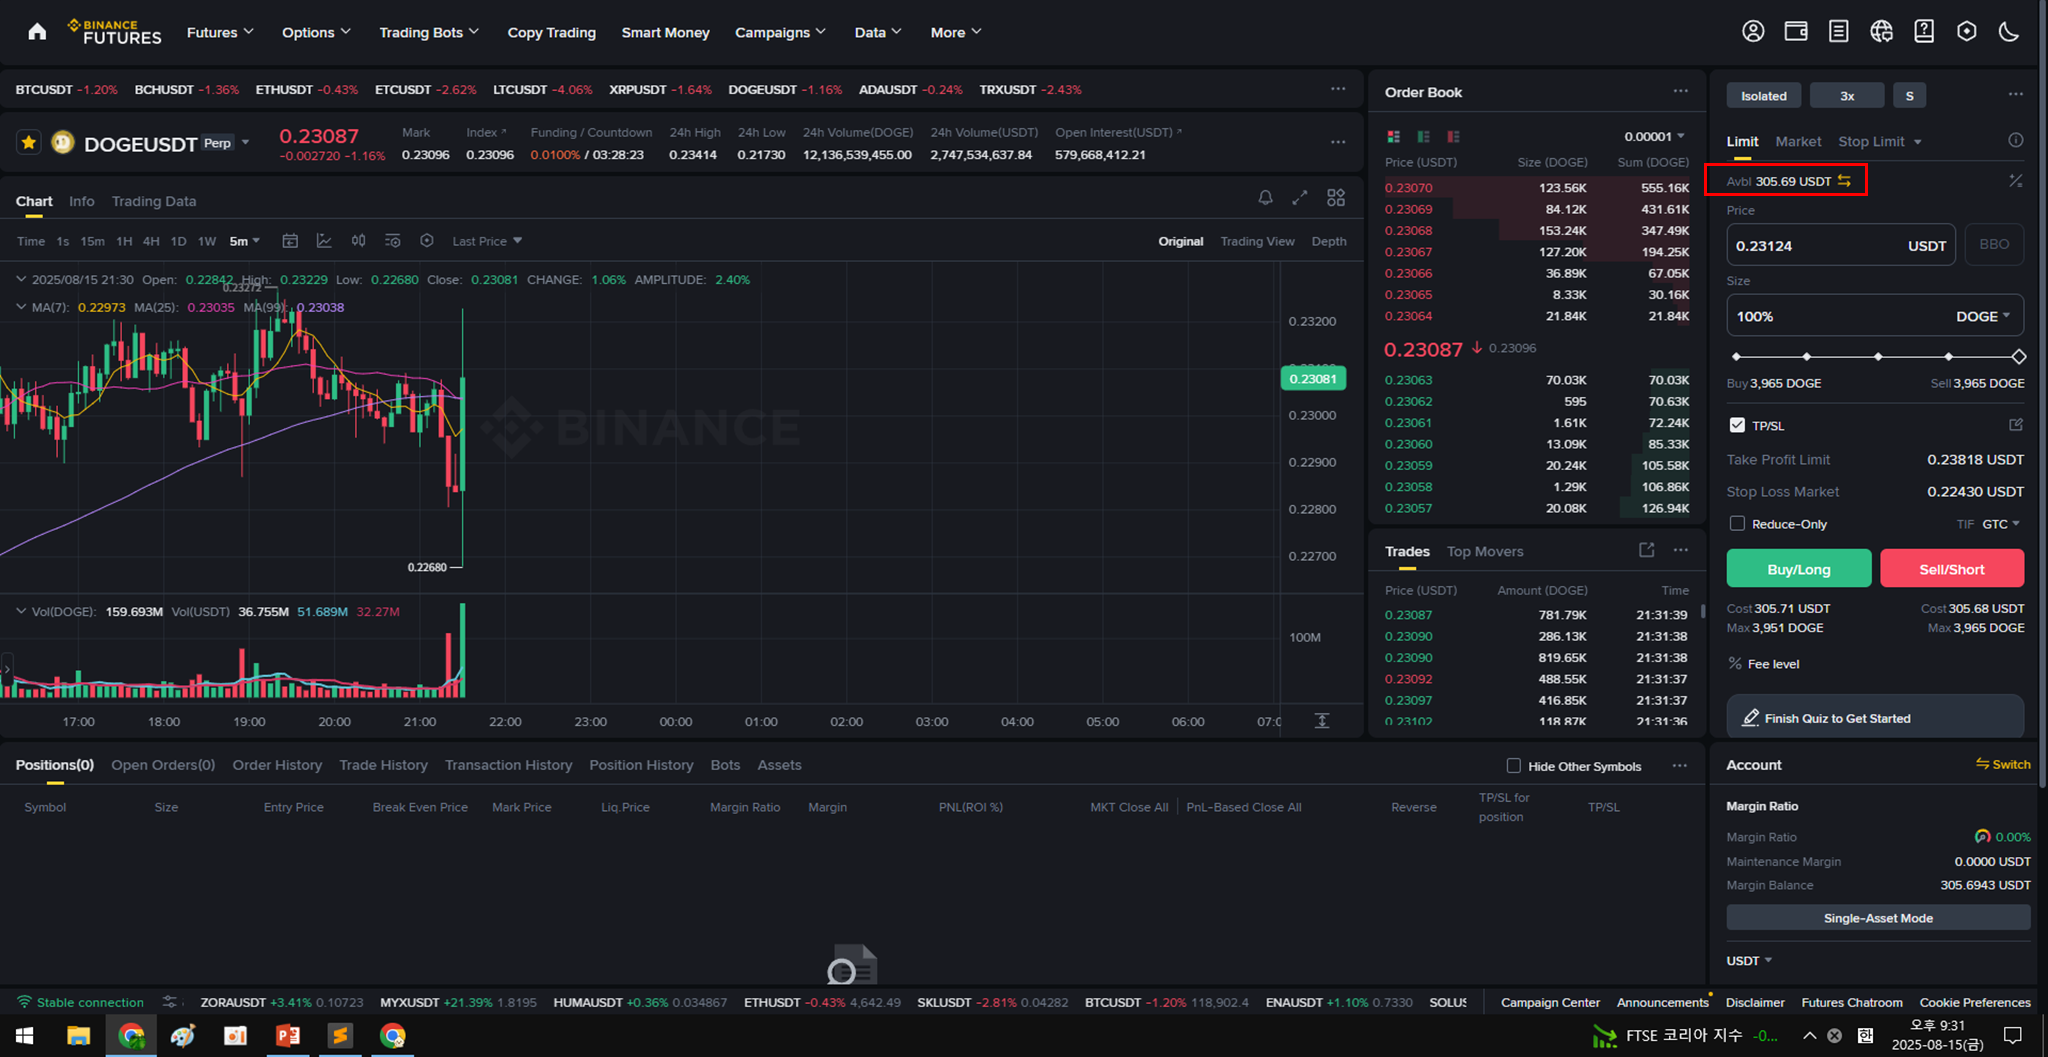Image resolution: width=2048 pixels, height=1057 pixels.
Task: Toggle the DOGEUSDT favorite star
Action: (x=29, y=143)
